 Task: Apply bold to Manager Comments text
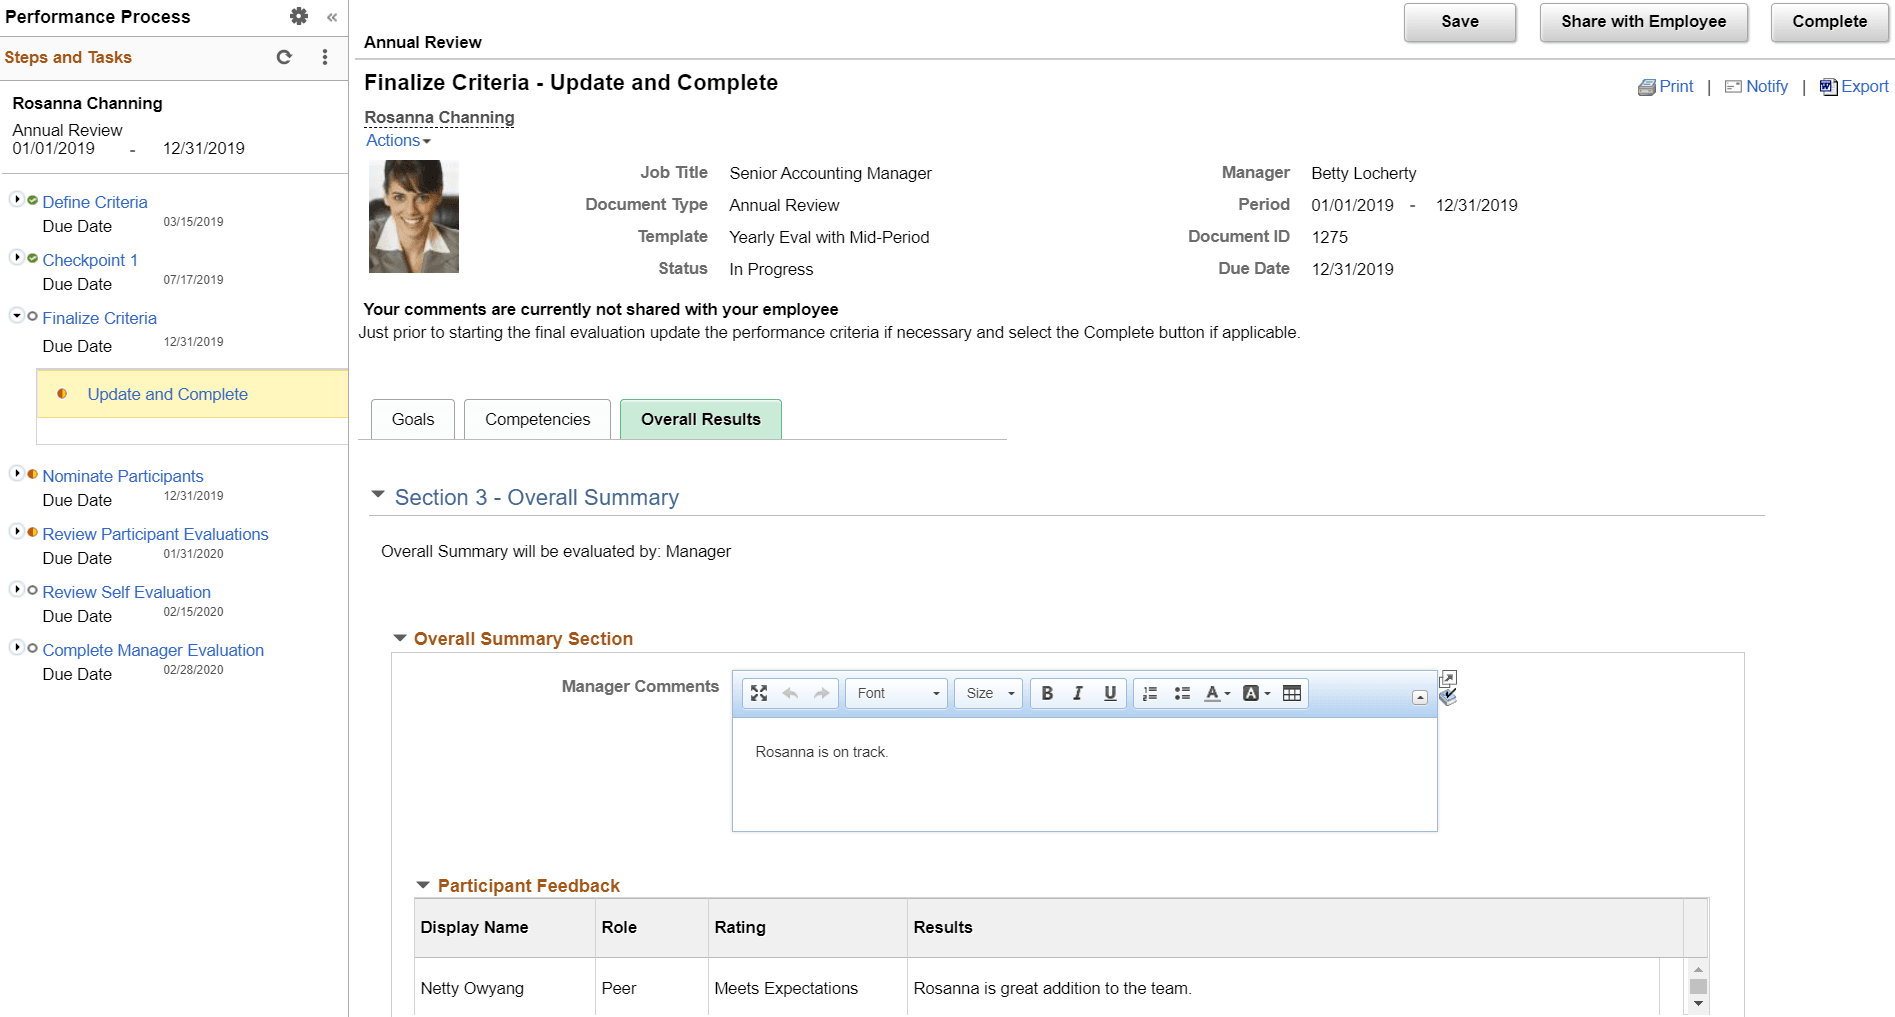[1047, 693]
